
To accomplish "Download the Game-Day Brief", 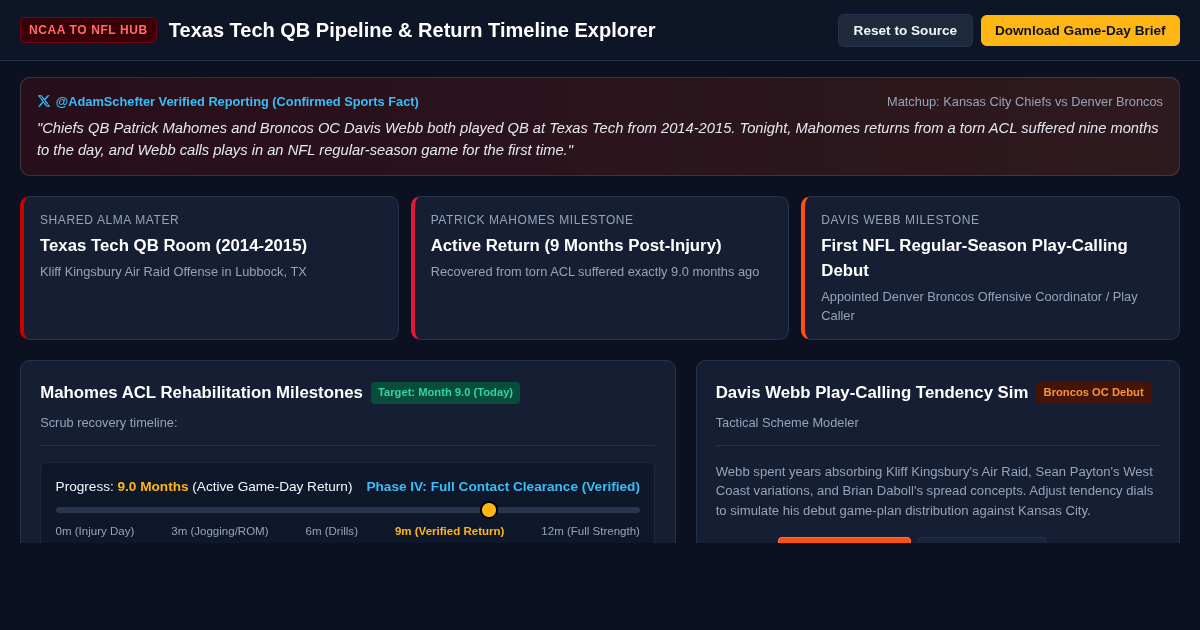I will point(1080,30).
